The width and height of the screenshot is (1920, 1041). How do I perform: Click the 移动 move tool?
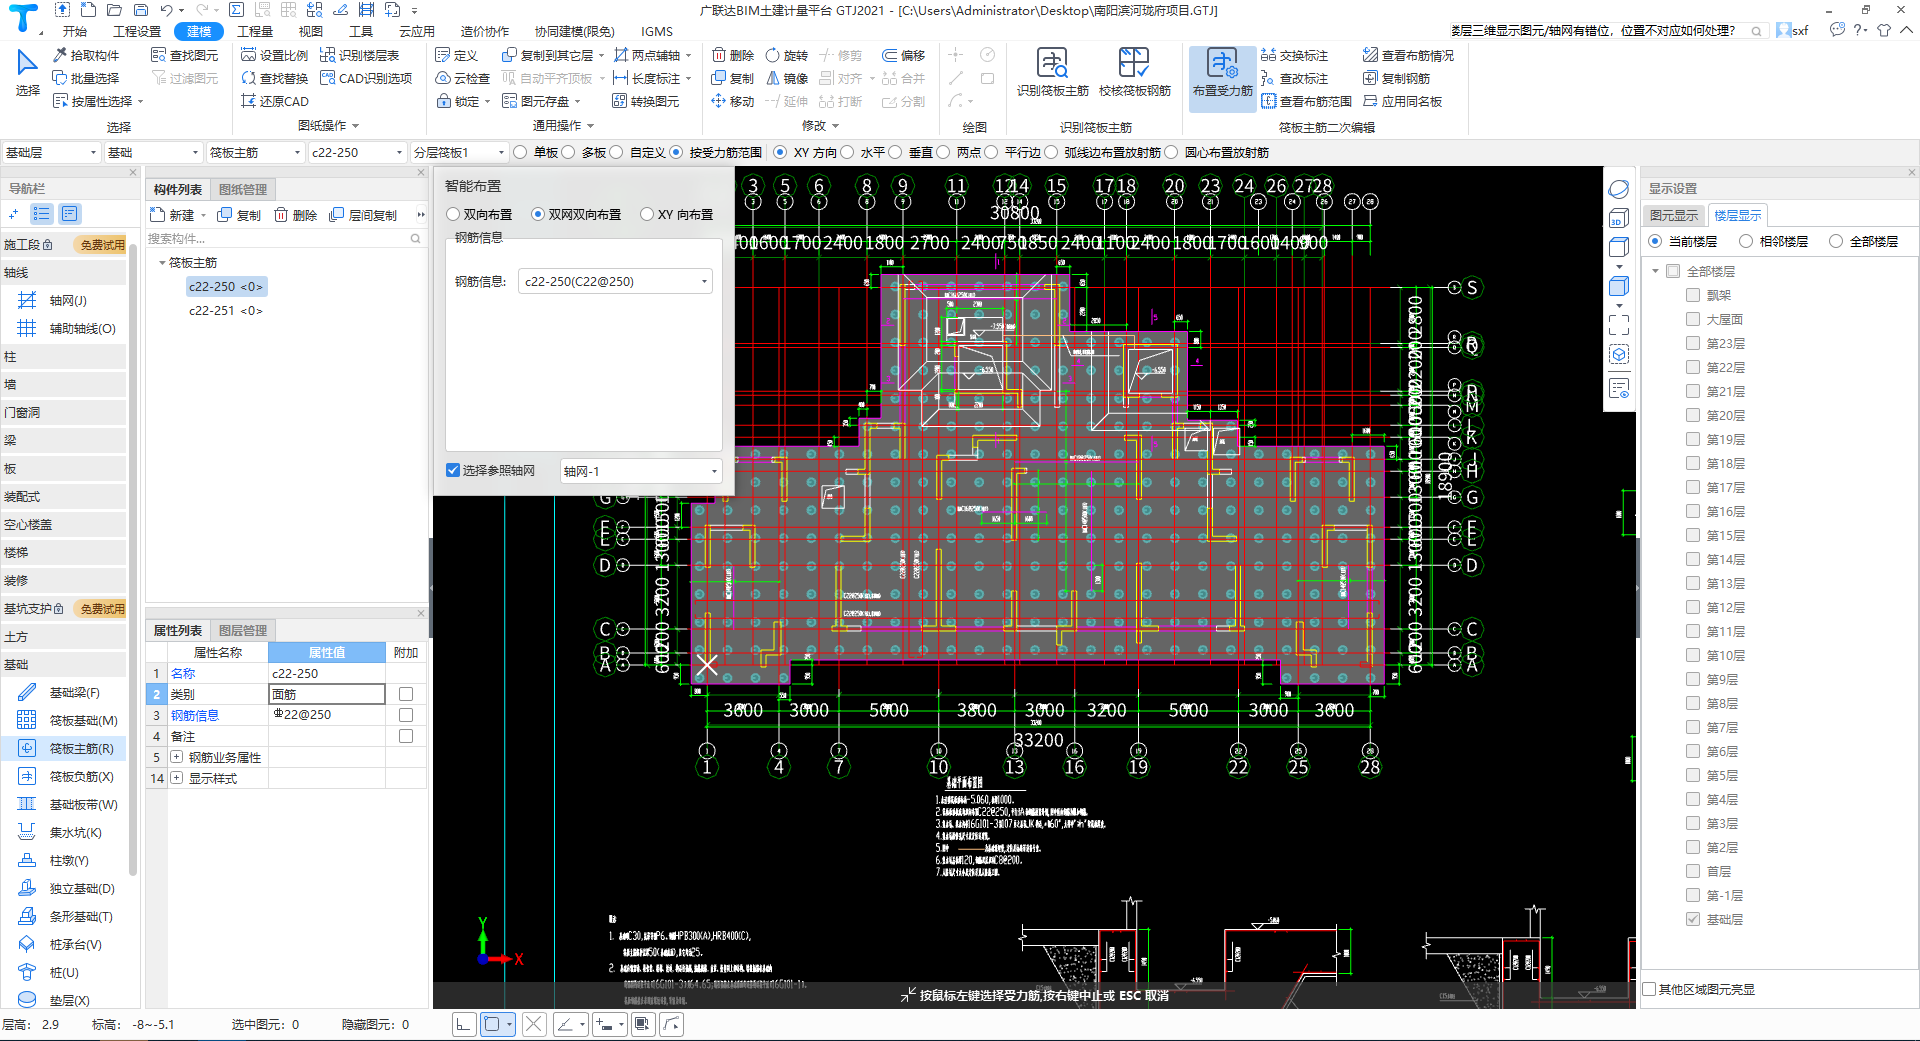click(x=732, y=101)
